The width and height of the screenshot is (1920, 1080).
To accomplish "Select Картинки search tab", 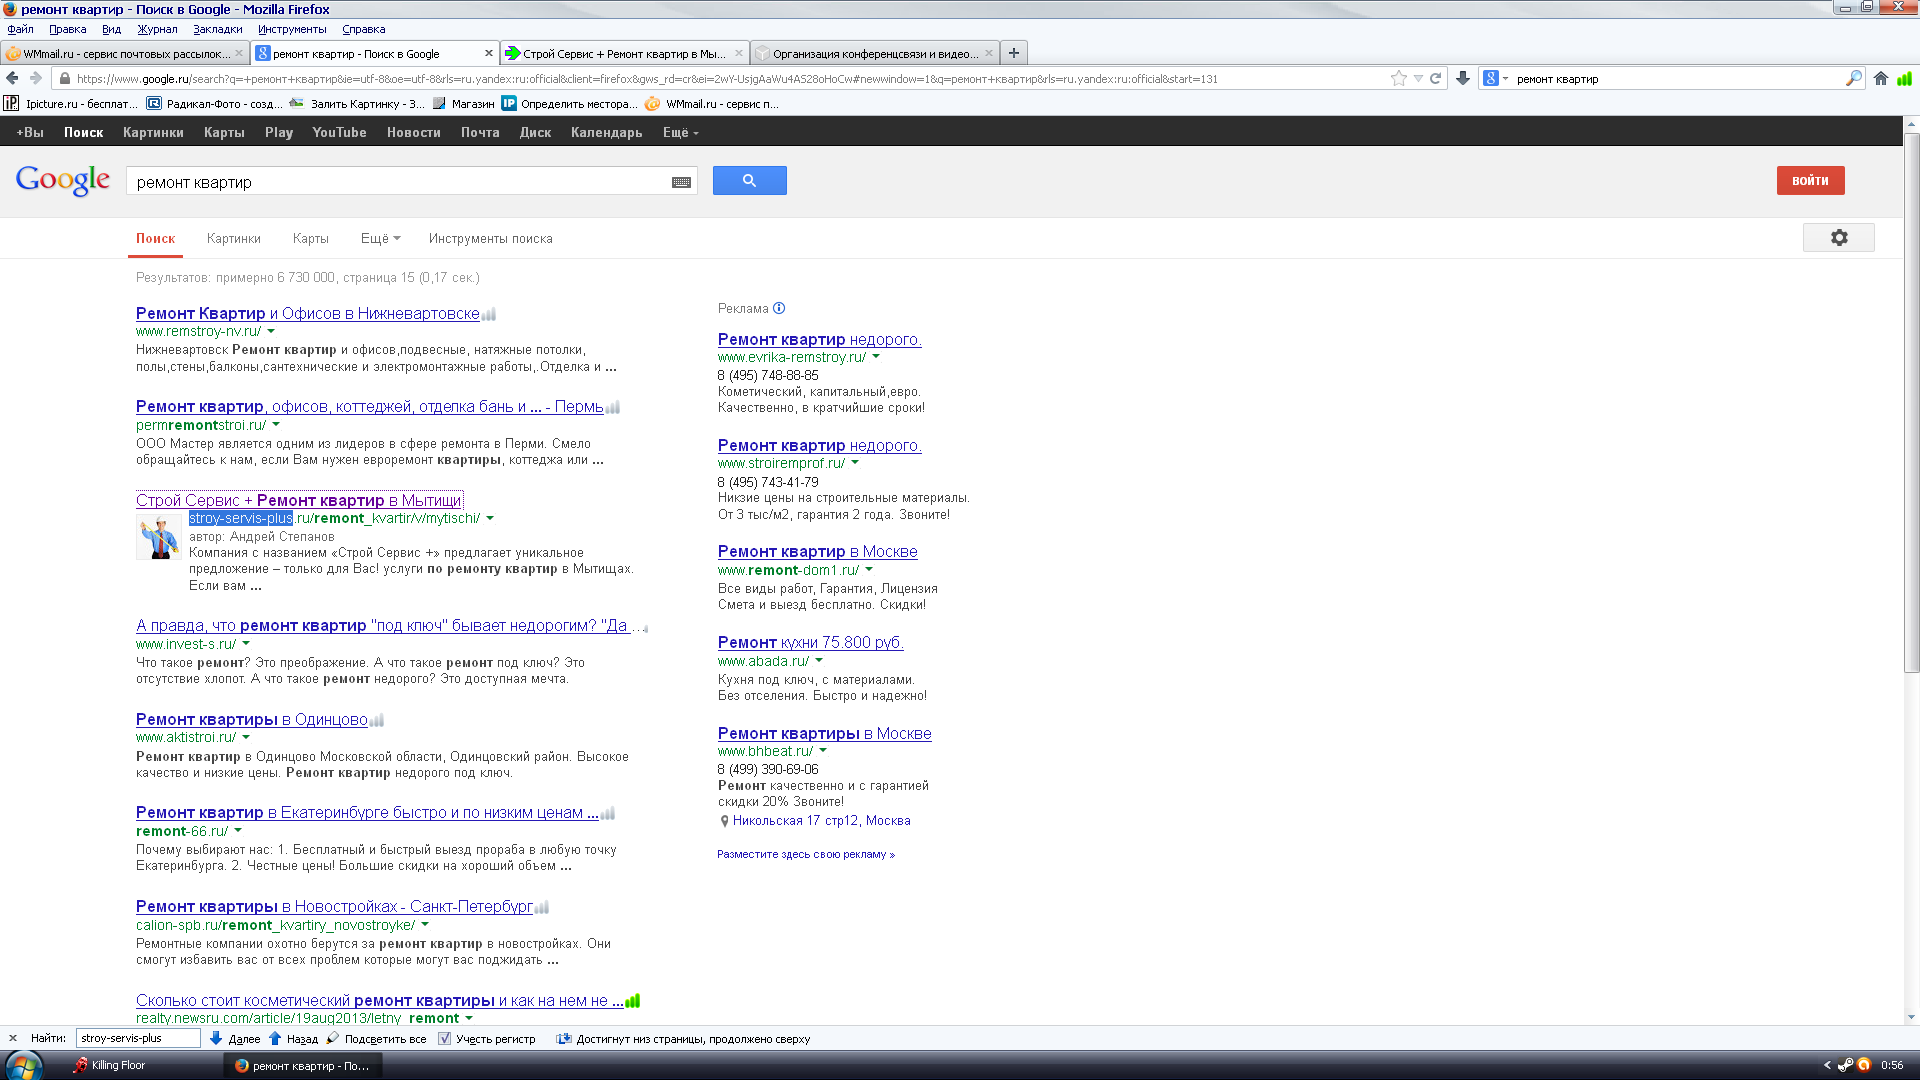I will (x=233, y=238).
